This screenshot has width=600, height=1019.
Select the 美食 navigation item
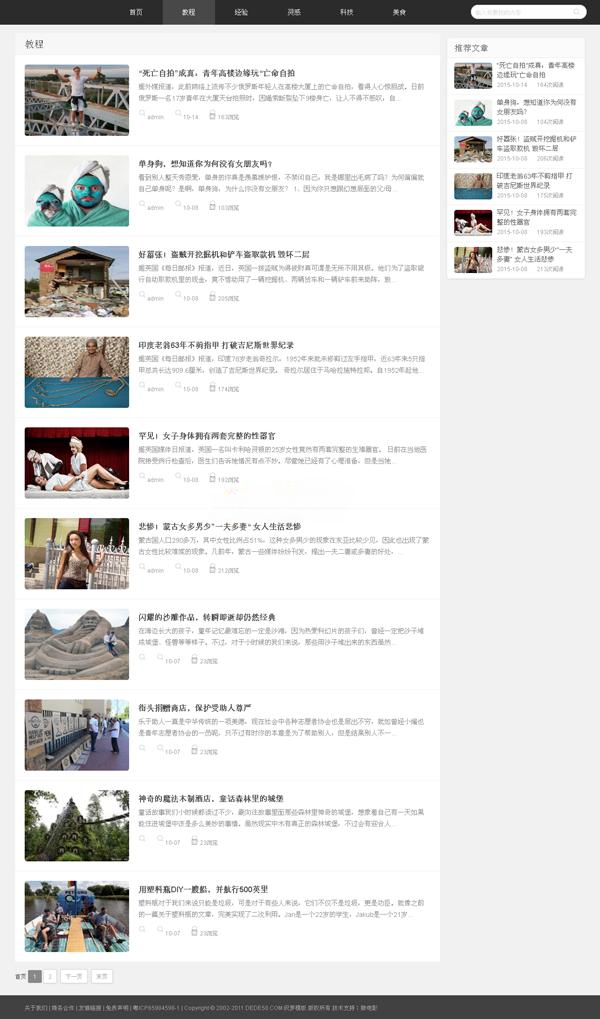pyautogui.click(x=399, y=12)
